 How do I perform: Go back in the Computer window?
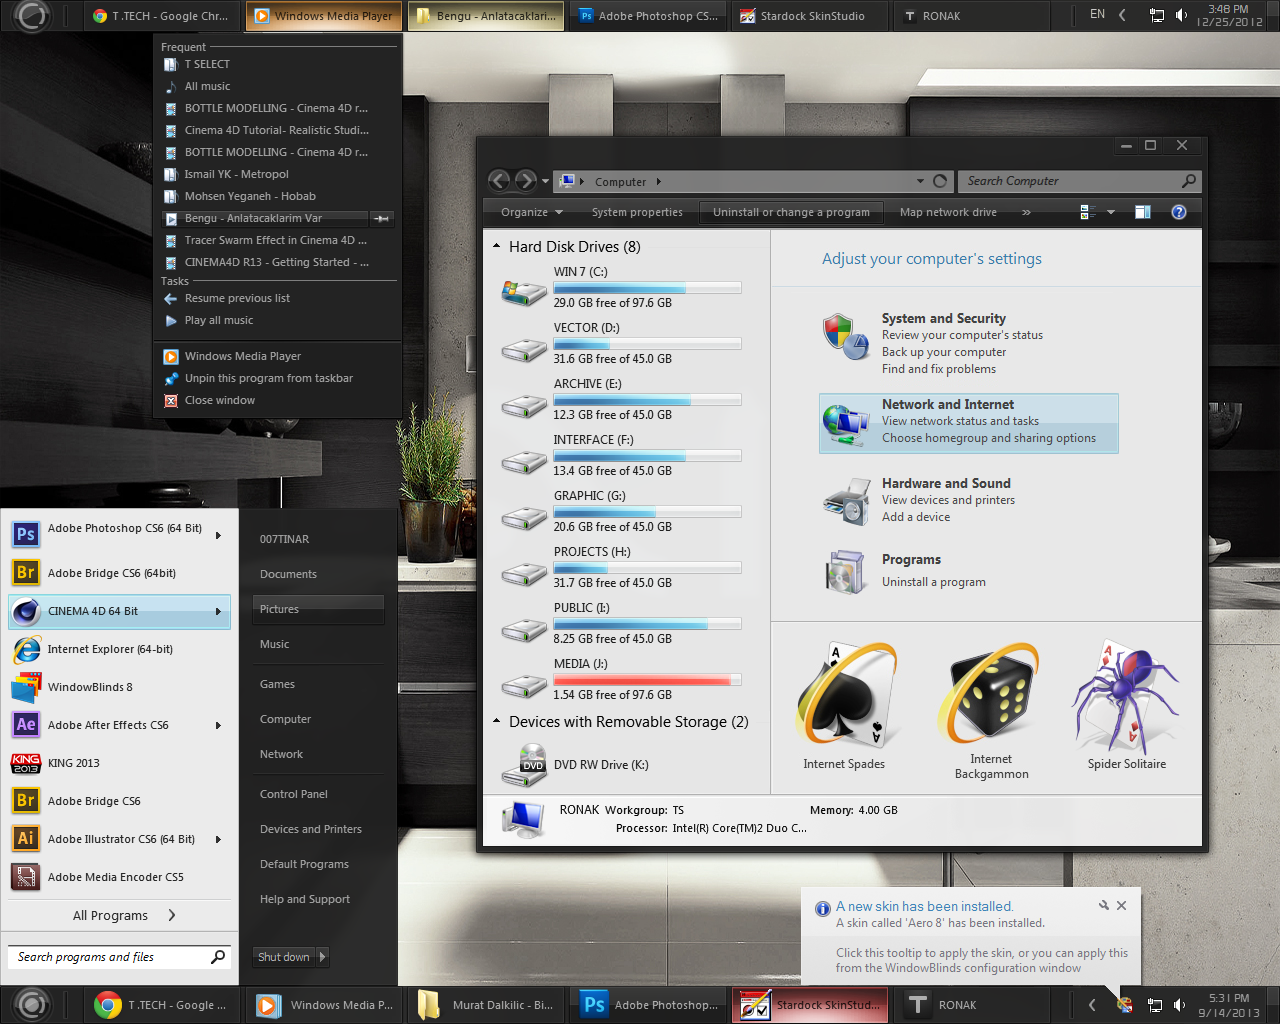500,181
